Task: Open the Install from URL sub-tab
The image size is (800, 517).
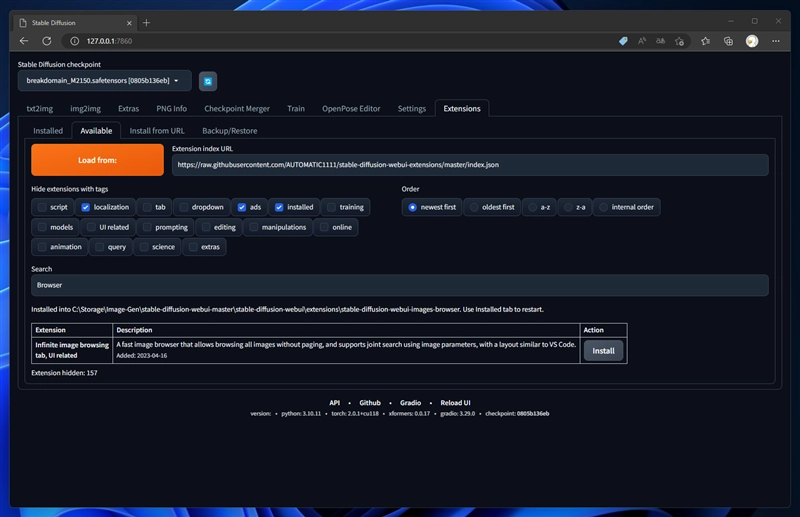Action: point(157,131)
